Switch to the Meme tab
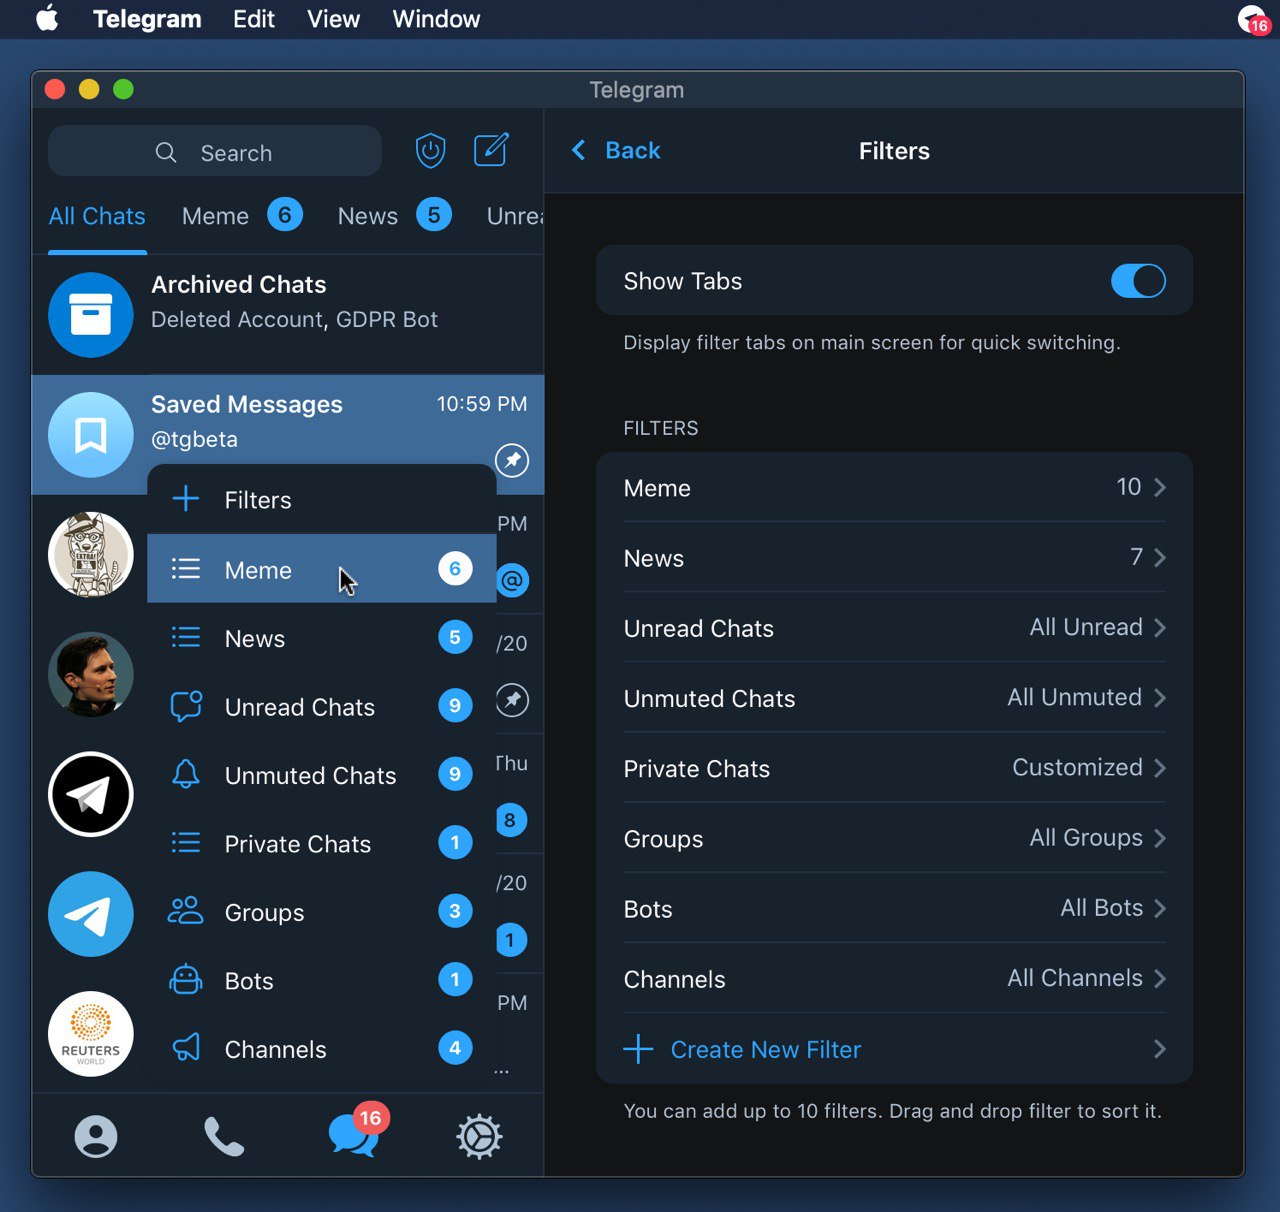1280x1212 pixels. (242, 216)
